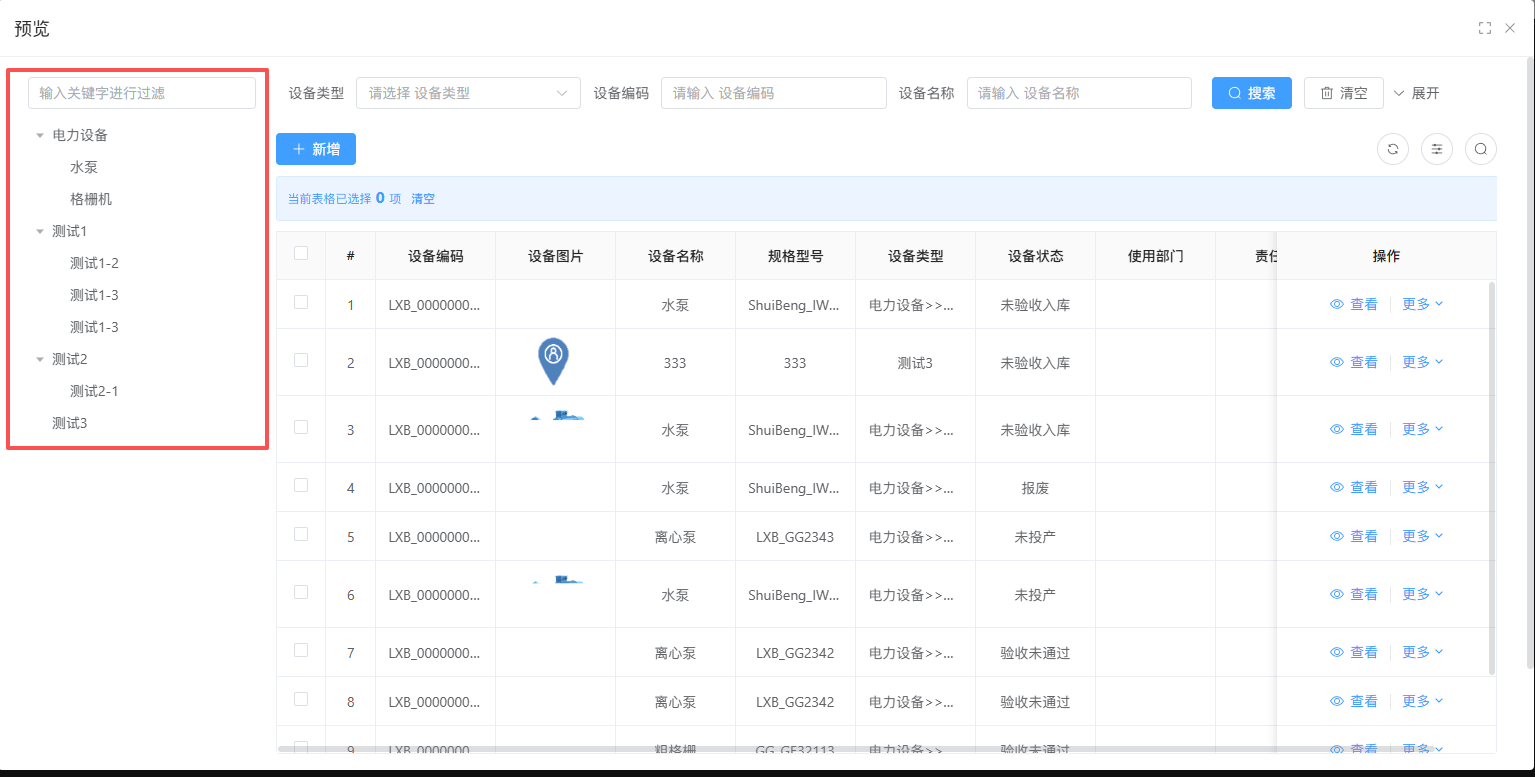The image size is (1535, 777).
Task: Click the 设备编码 input field
Action: point(773,93)
